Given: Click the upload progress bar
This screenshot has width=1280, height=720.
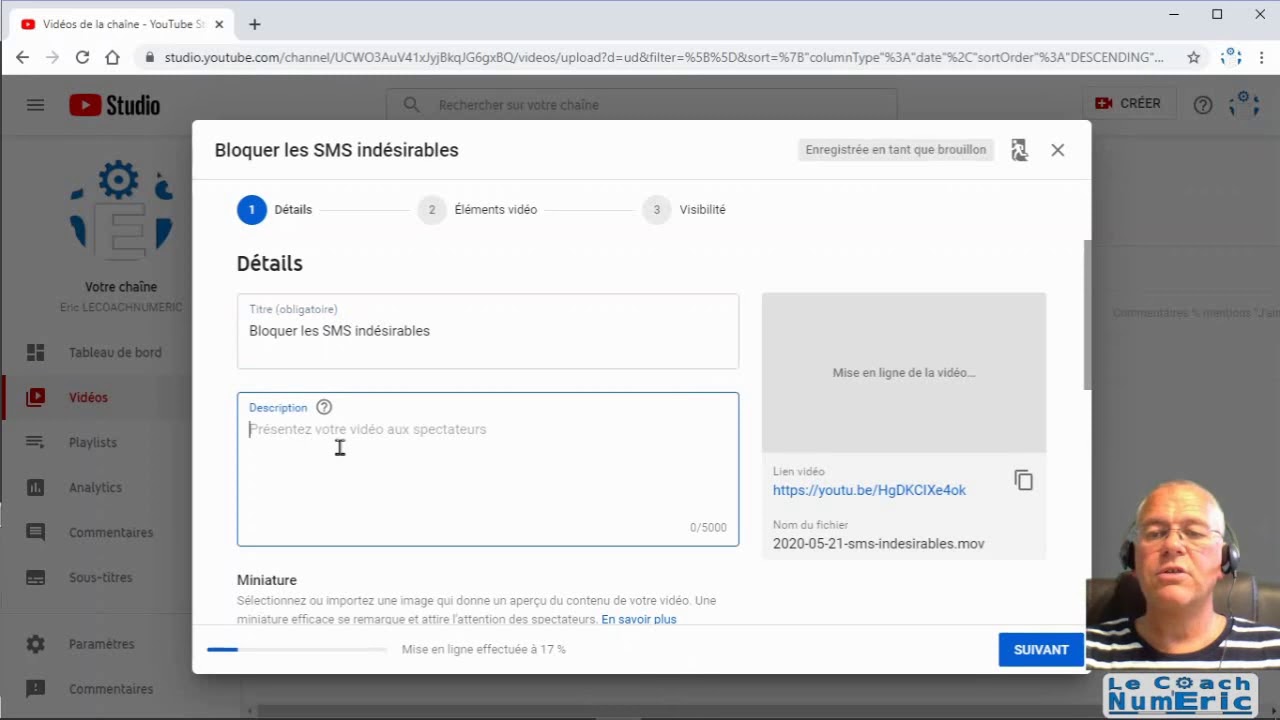Looking at the screenshot, I should coord(297,649).
